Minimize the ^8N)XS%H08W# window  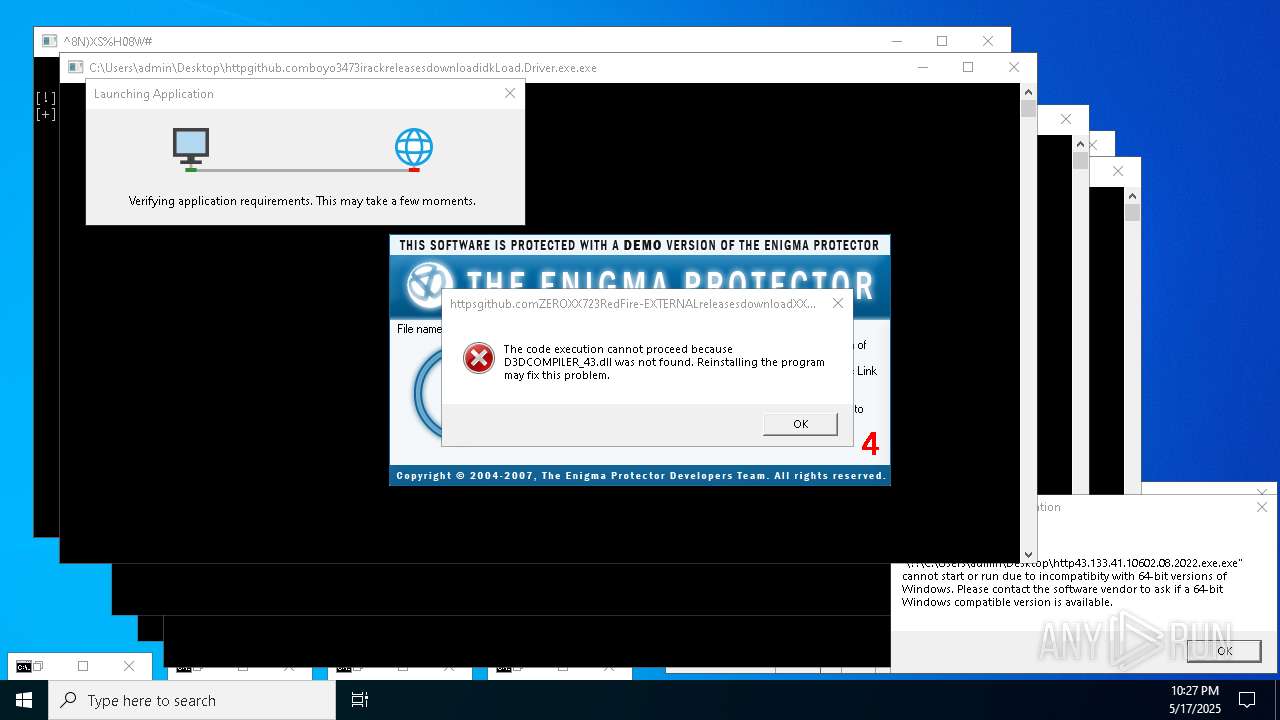coord(896,41)
